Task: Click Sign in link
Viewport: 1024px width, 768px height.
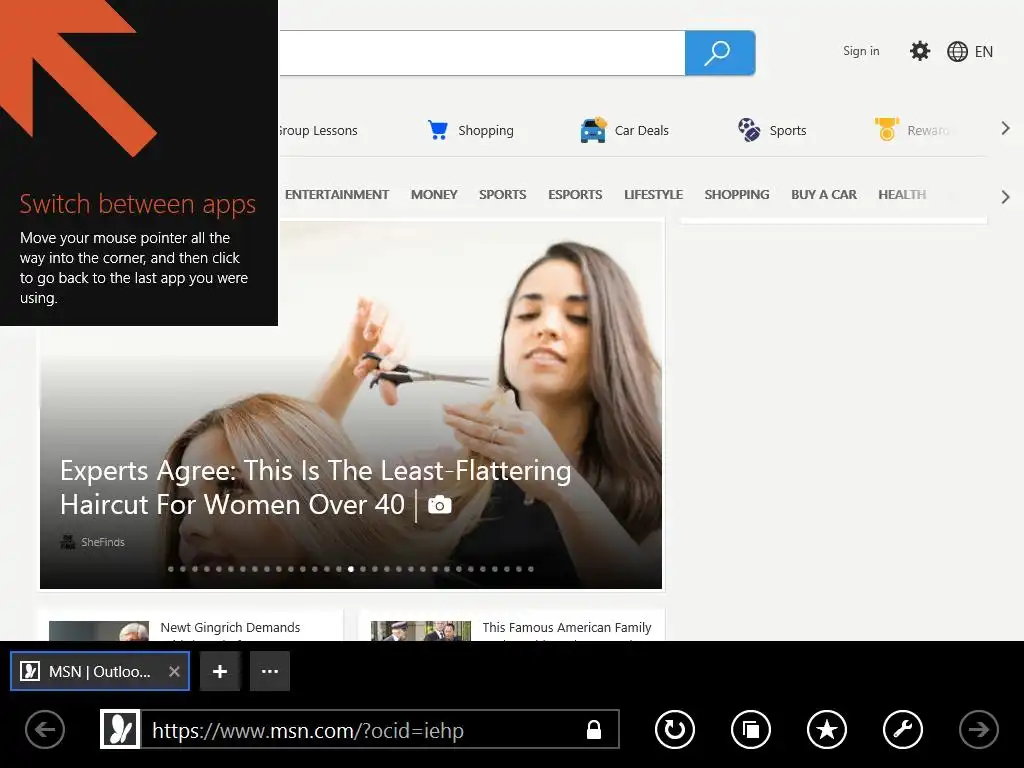Action: pyautogui.click(x=861, y=51)
